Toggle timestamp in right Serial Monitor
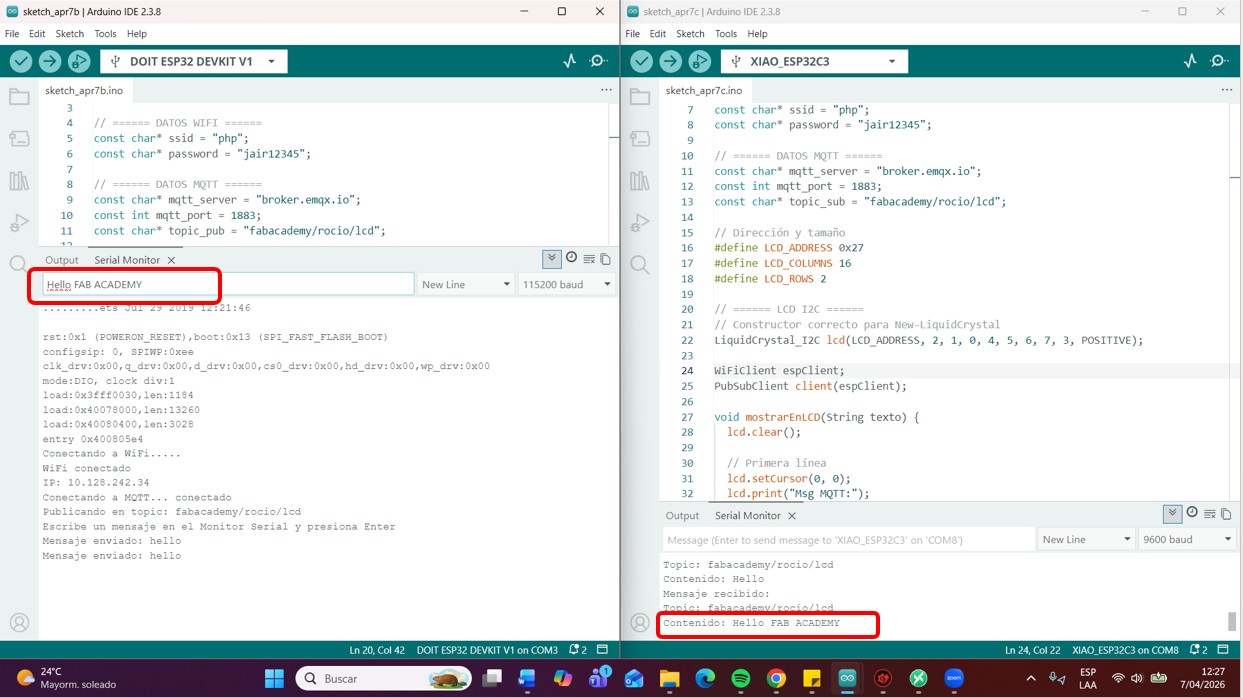Viewport: 1243px width, 698px height. pyautogui.click(x=1191, y=514)
